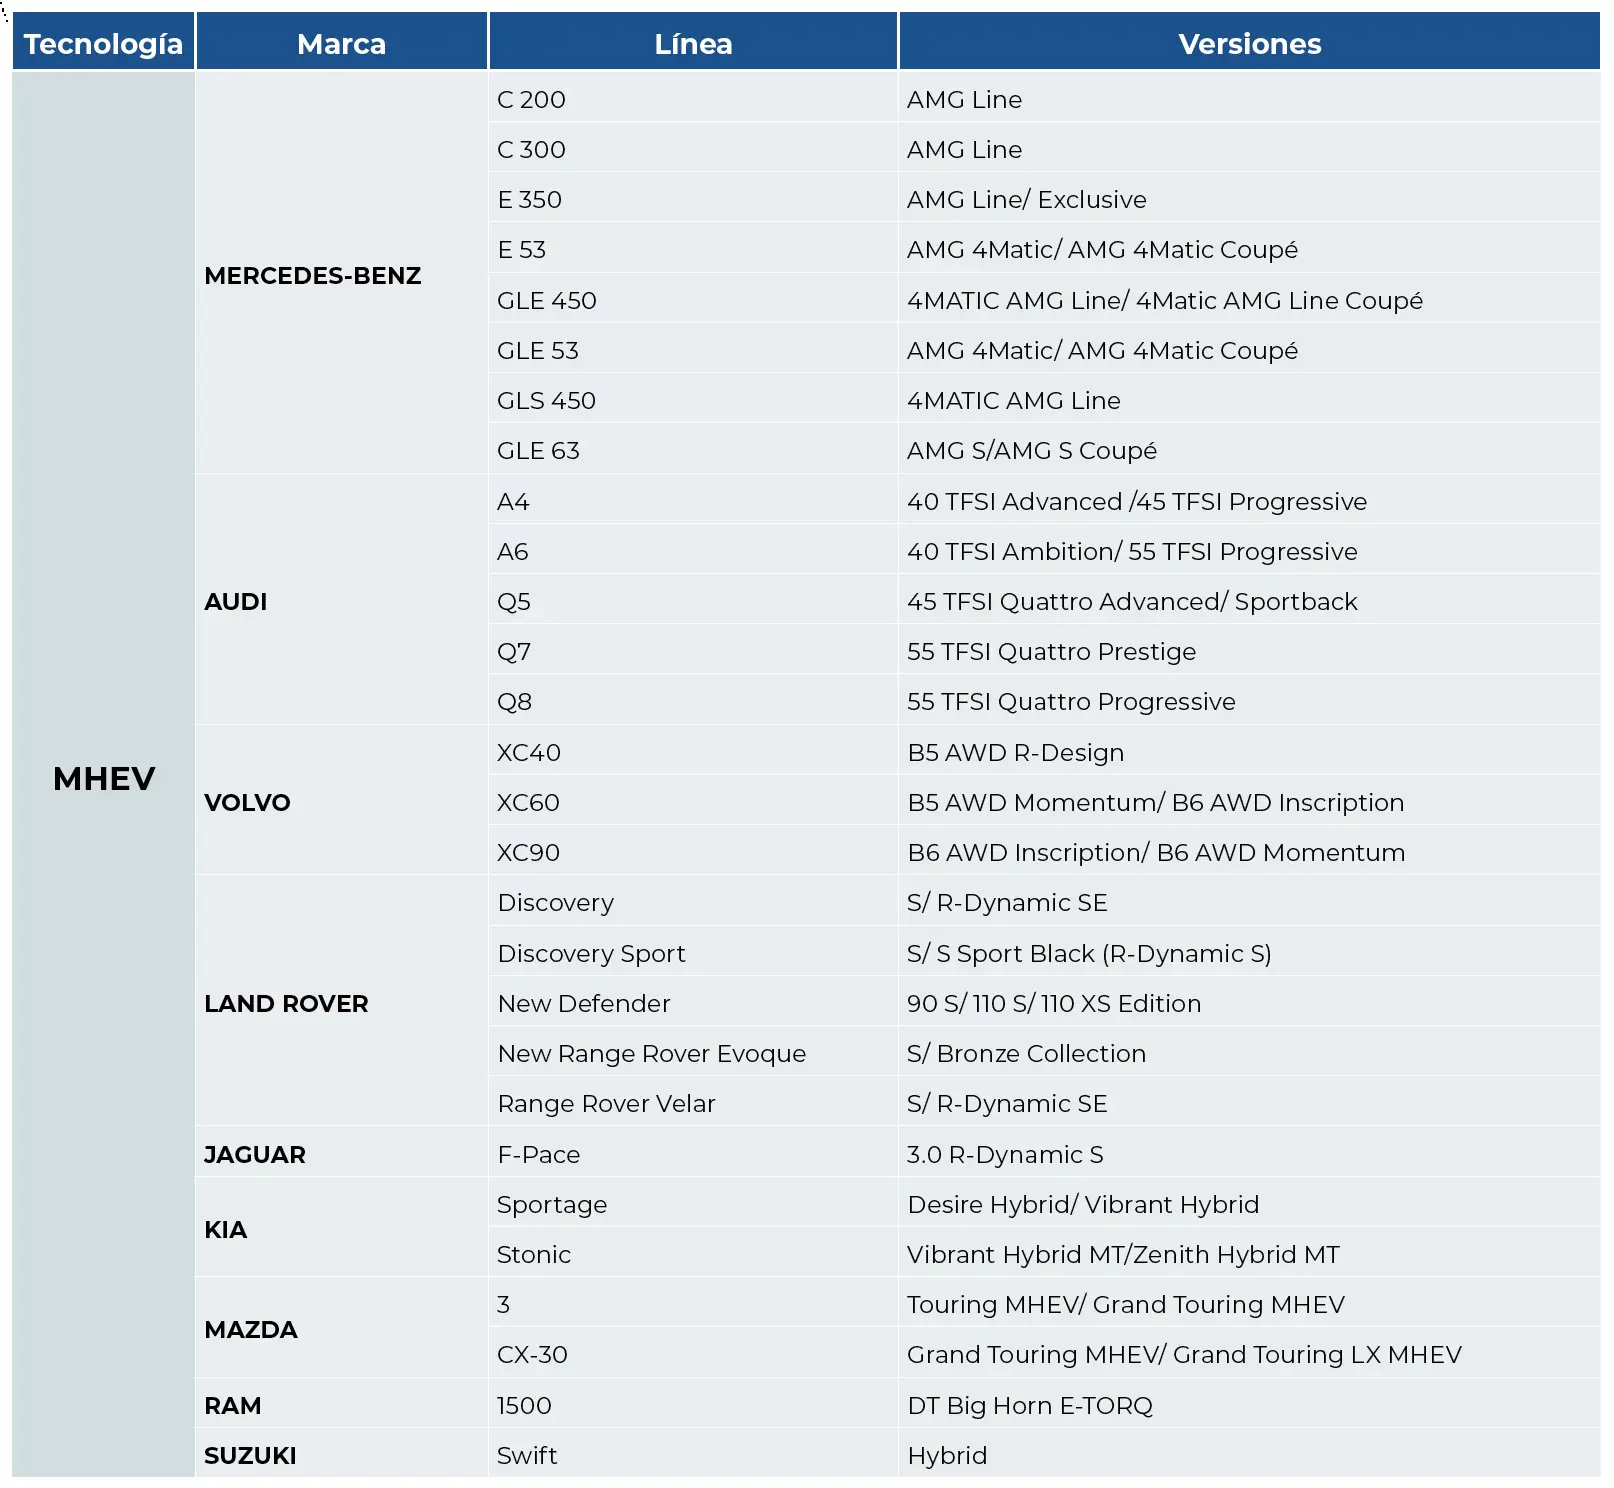Click the 'AUDI' brand cell
Image resolution: width=1614 pixels, height=1488 pixels.
[x=341, y=601]
